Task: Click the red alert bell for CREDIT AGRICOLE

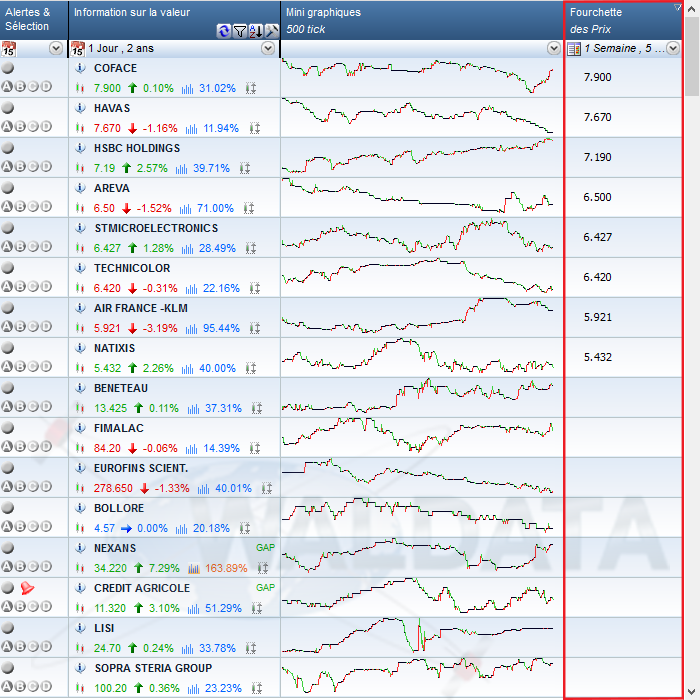Action: 27,588
